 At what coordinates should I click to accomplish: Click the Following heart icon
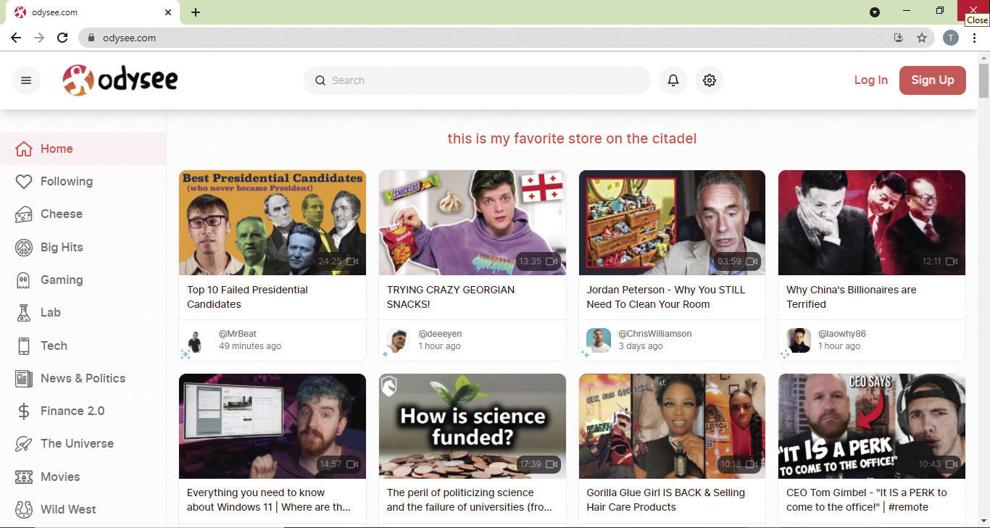(x=23, y=182)
